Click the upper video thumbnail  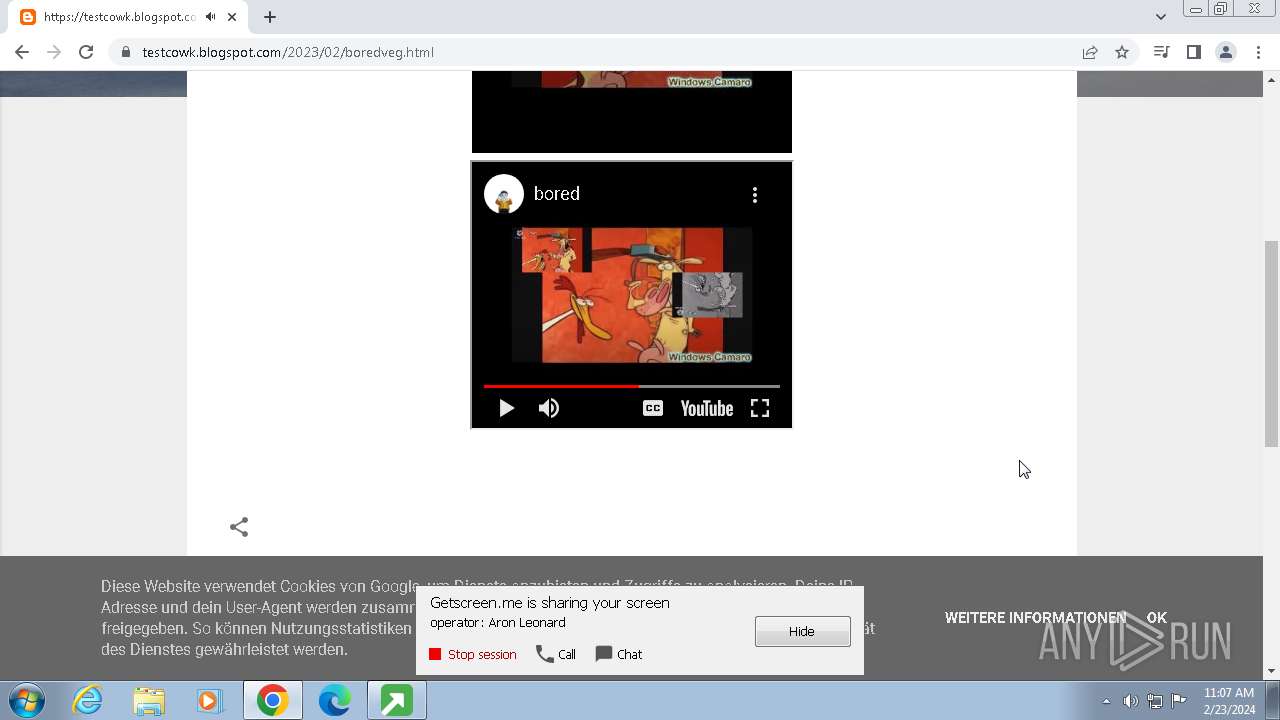click(631, 112)
